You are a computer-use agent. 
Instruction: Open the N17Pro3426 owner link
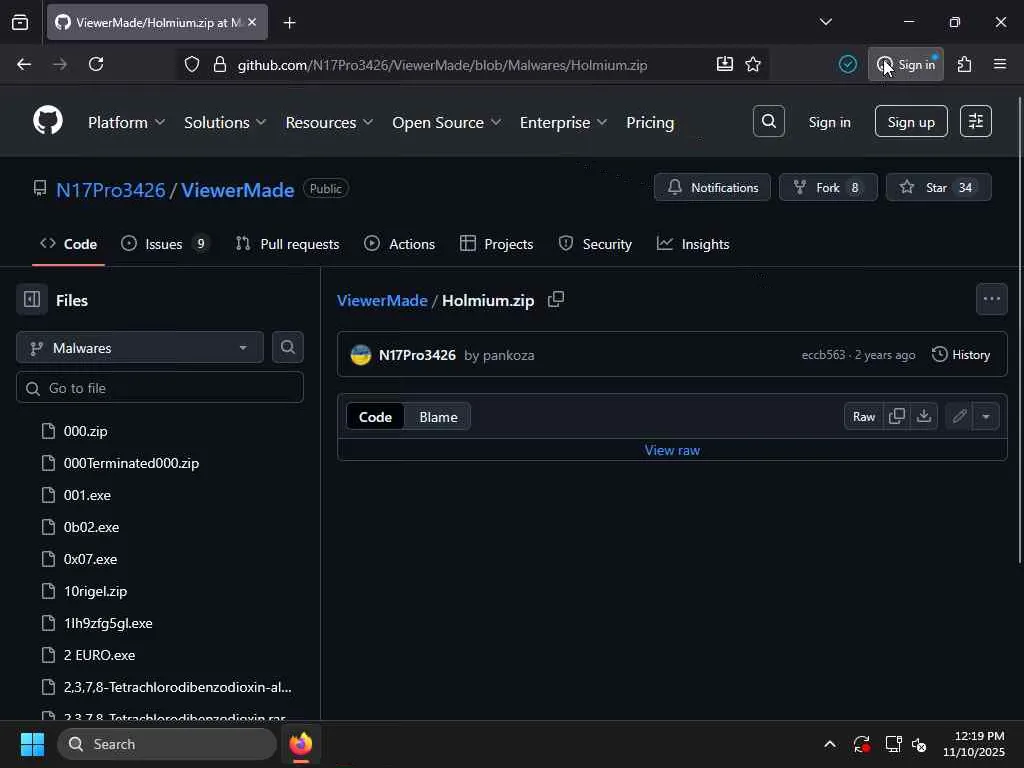110,190
